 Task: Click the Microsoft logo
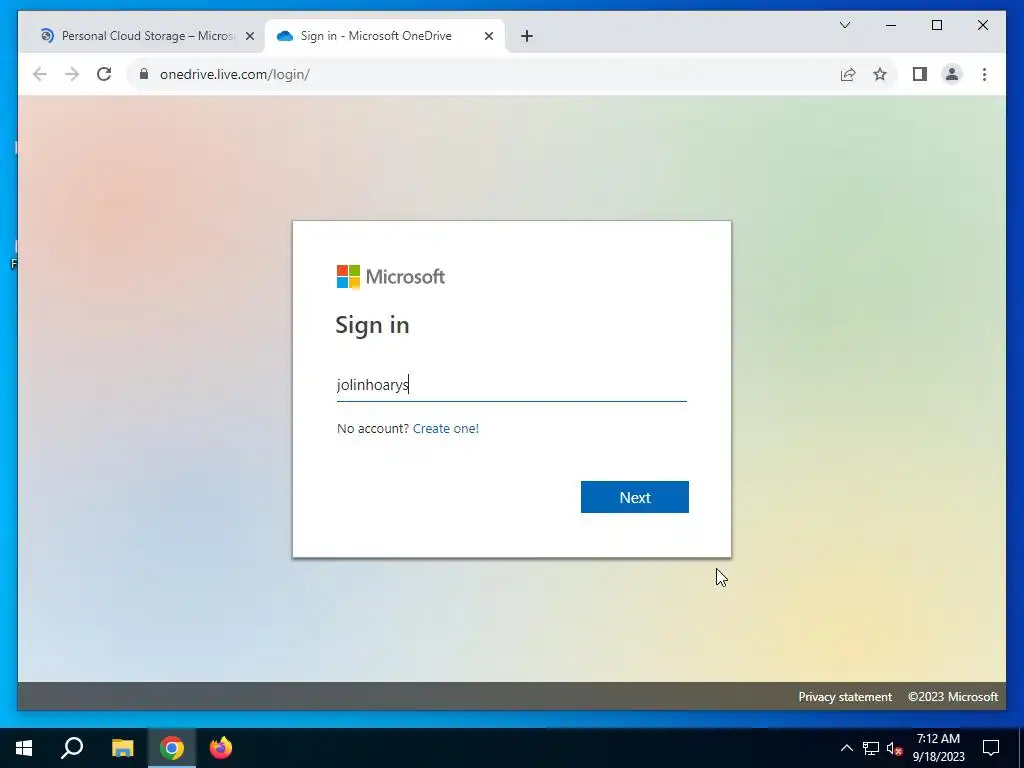click(391, 277)
